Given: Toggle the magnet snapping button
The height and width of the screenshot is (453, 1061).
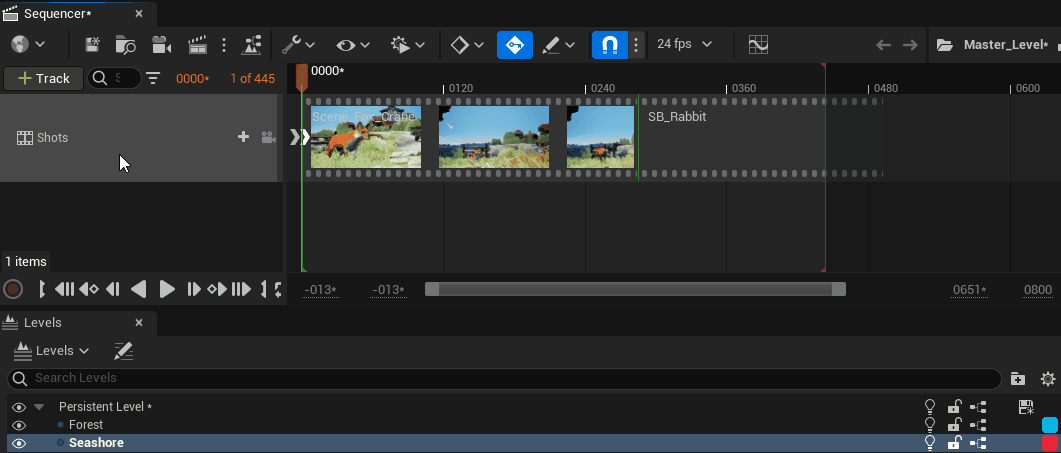Looking at the screenshot, I should click(x=609, y=45).
